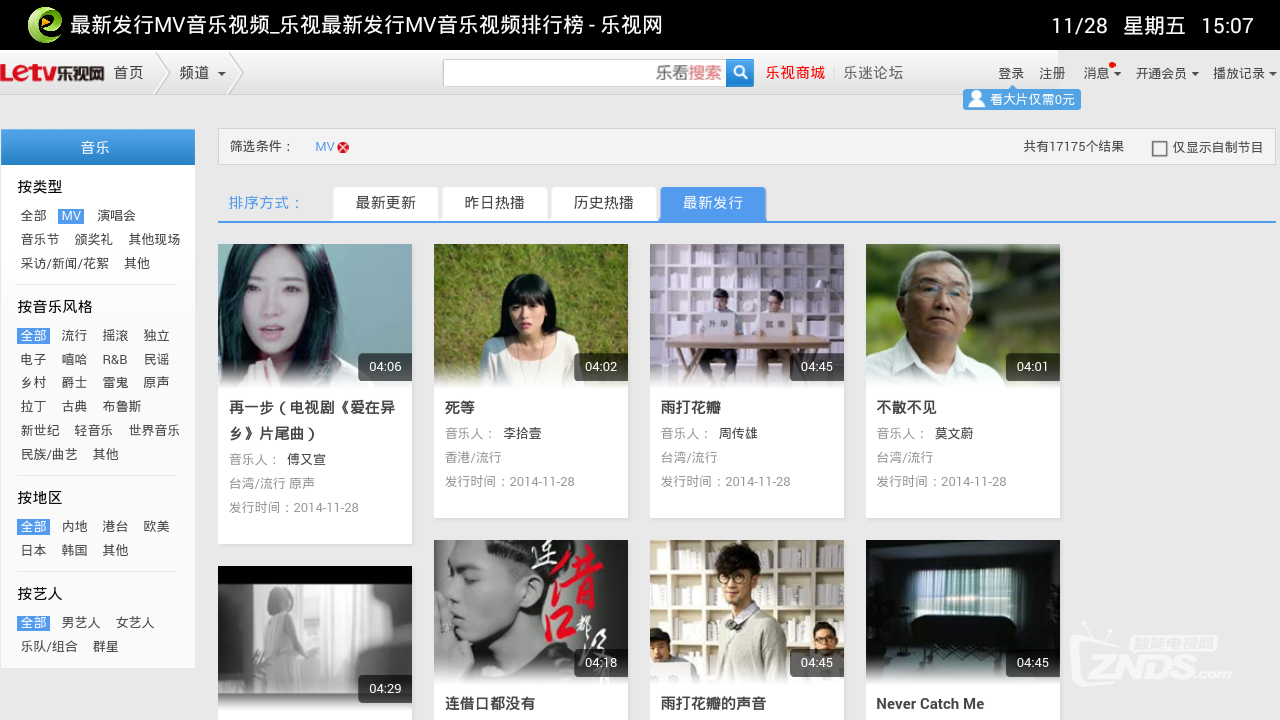Open the 播放记录 dropdown

(x=1242, y=73)
